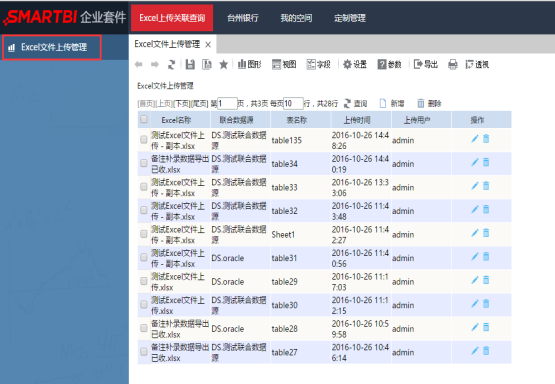The height and width of the screenshot is (384, 555).
Task: Open 定制管理 menu
Action: click(350, 18)
